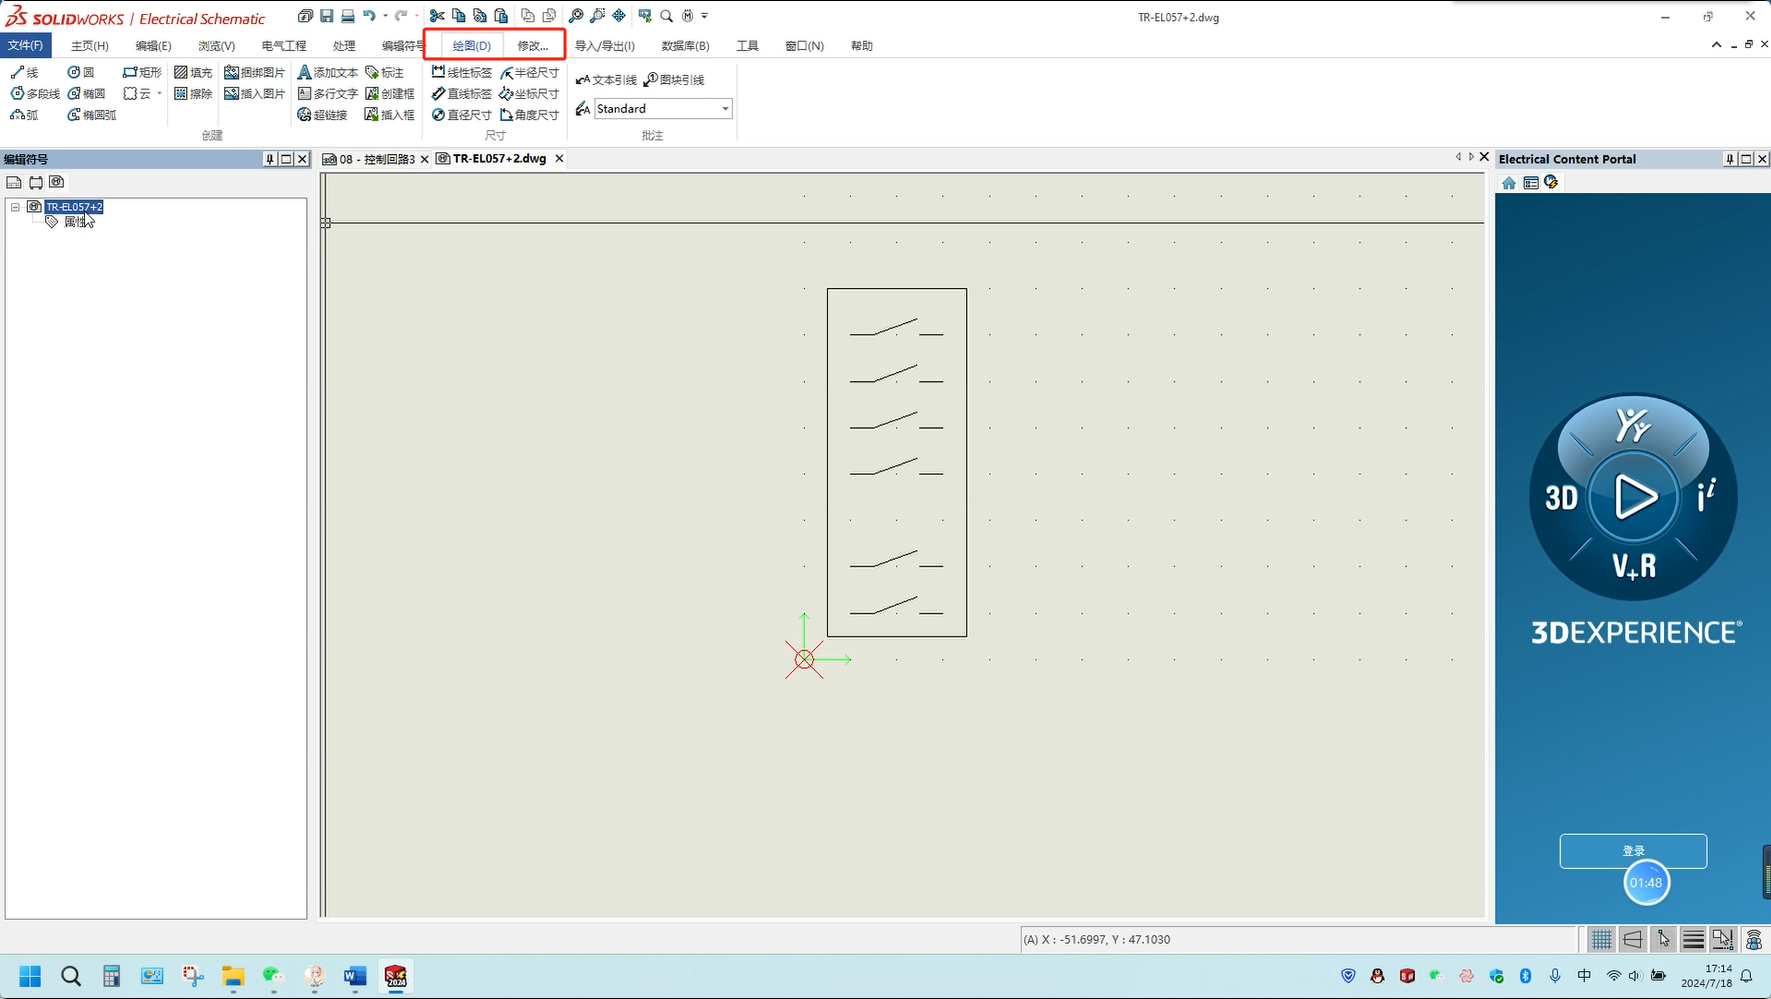
Task: Toggle orthographic mode in status bar
Action: [x=1632, y=939]
